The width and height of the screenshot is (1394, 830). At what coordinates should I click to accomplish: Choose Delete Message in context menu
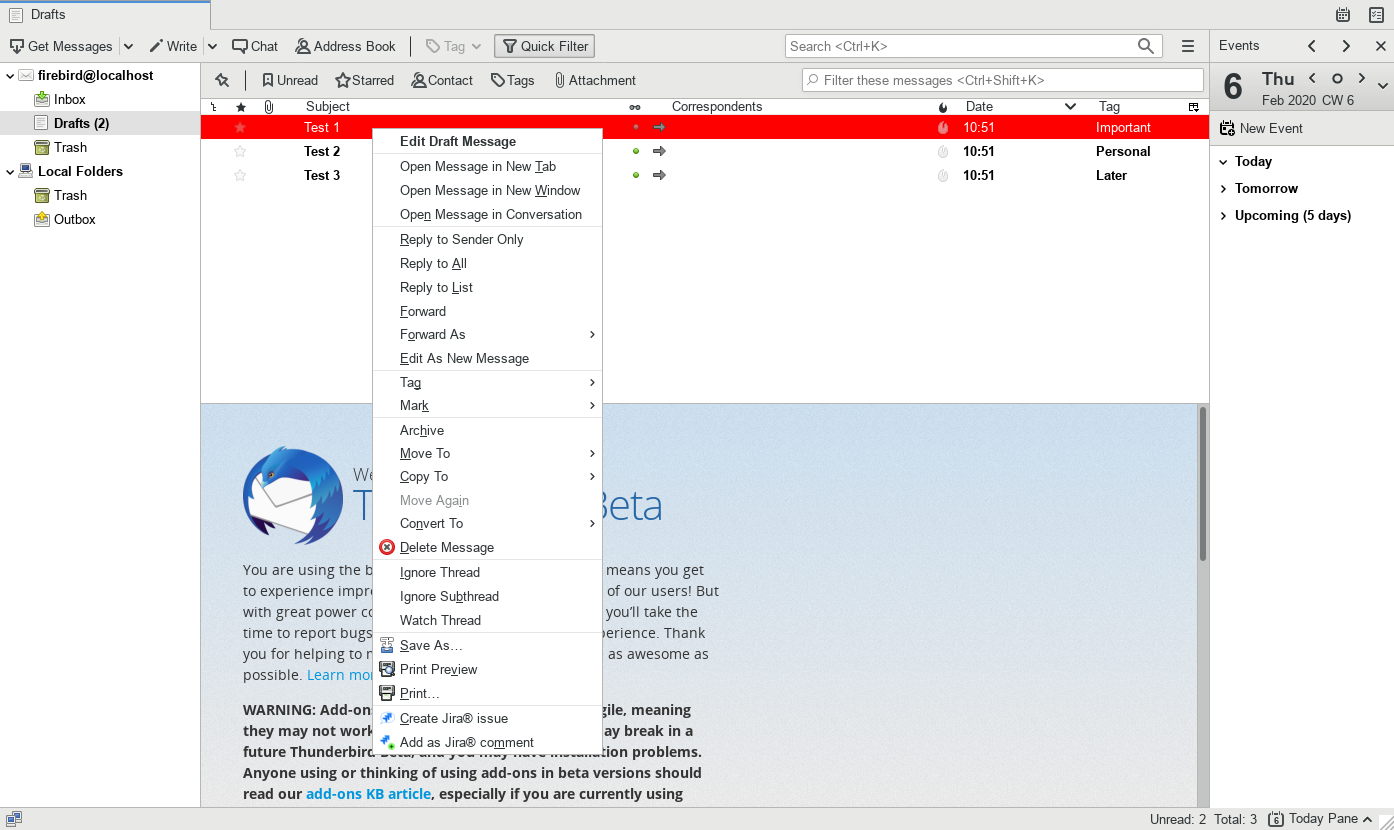pyautogui.click(x=446, y=547)
